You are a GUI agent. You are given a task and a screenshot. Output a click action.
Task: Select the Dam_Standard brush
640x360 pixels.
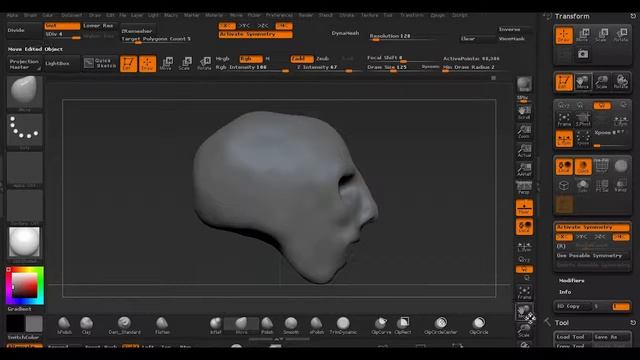pos(124,326)
